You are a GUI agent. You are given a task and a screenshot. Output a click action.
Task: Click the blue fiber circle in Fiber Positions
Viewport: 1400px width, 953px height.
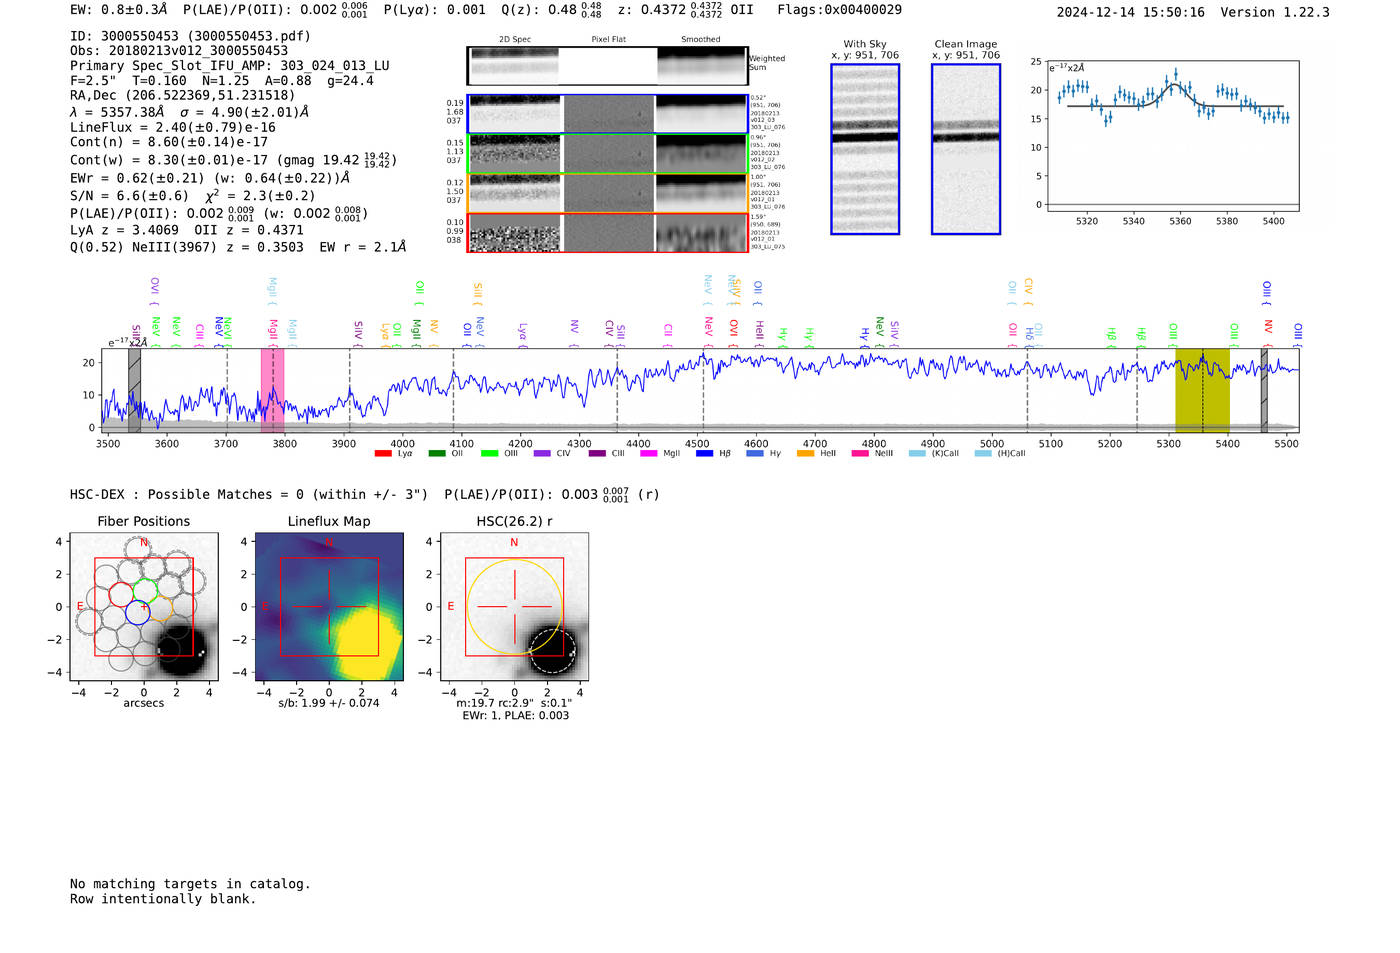tap(138, 612)
